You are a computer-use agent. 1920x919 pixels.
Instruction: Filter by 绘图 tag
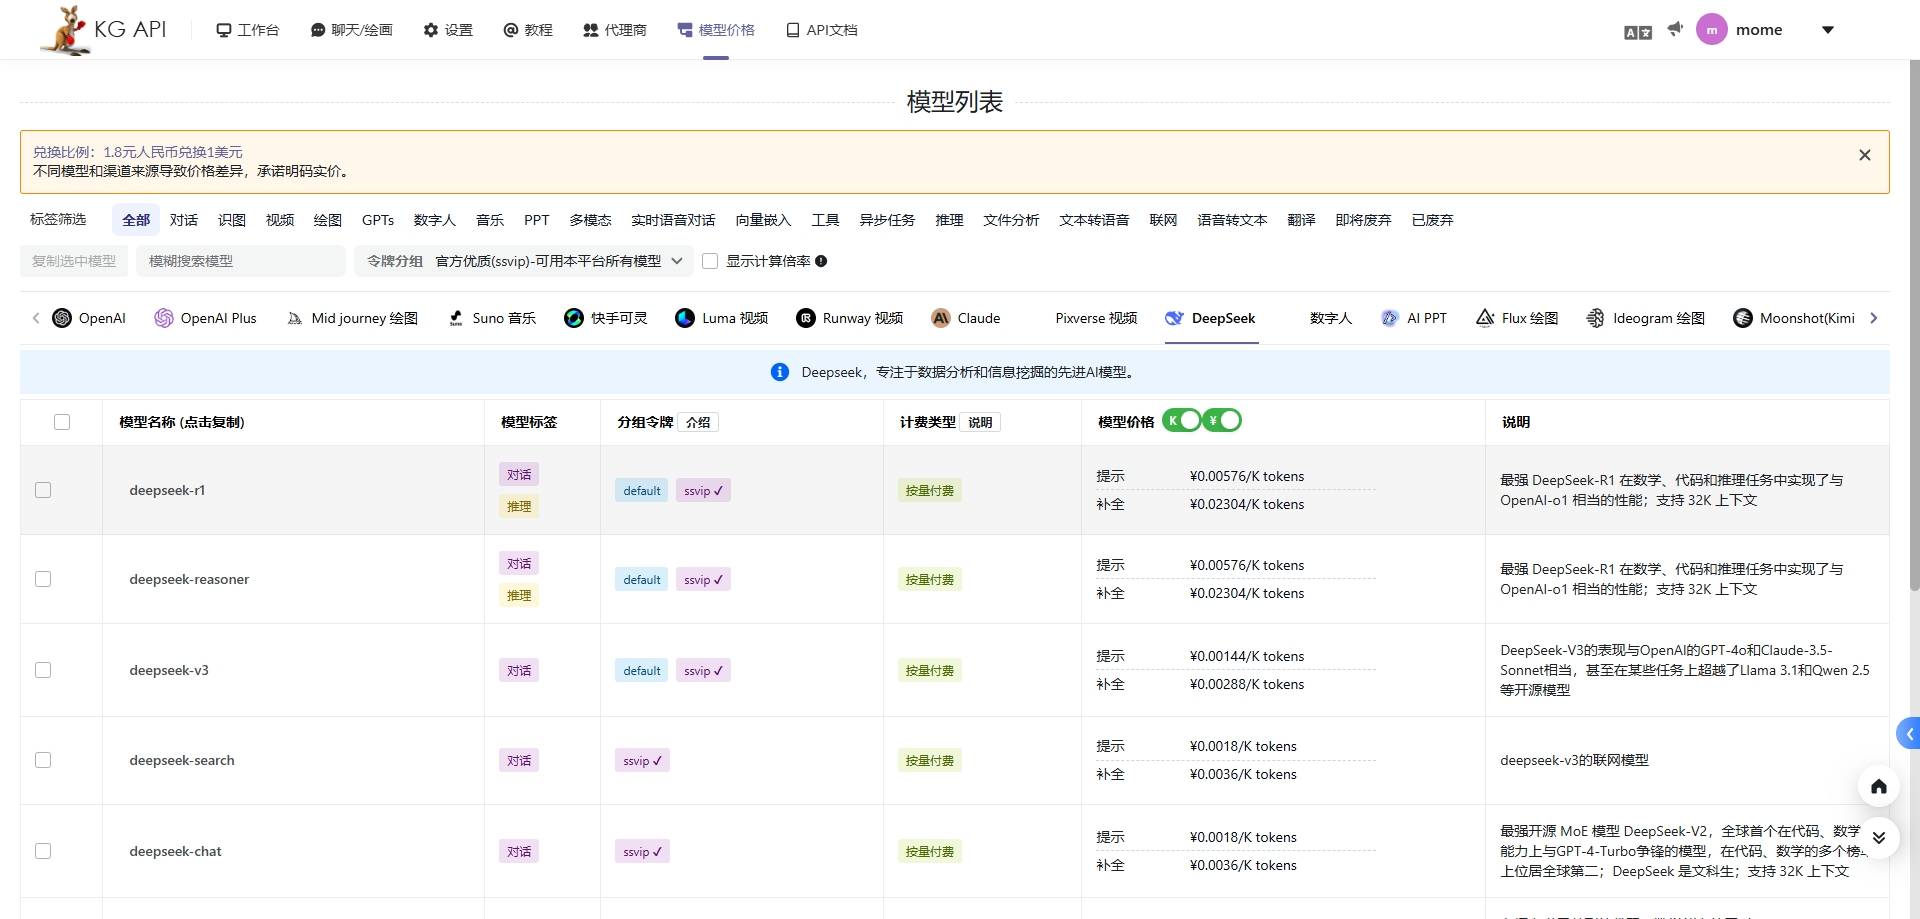pos(328,220)
